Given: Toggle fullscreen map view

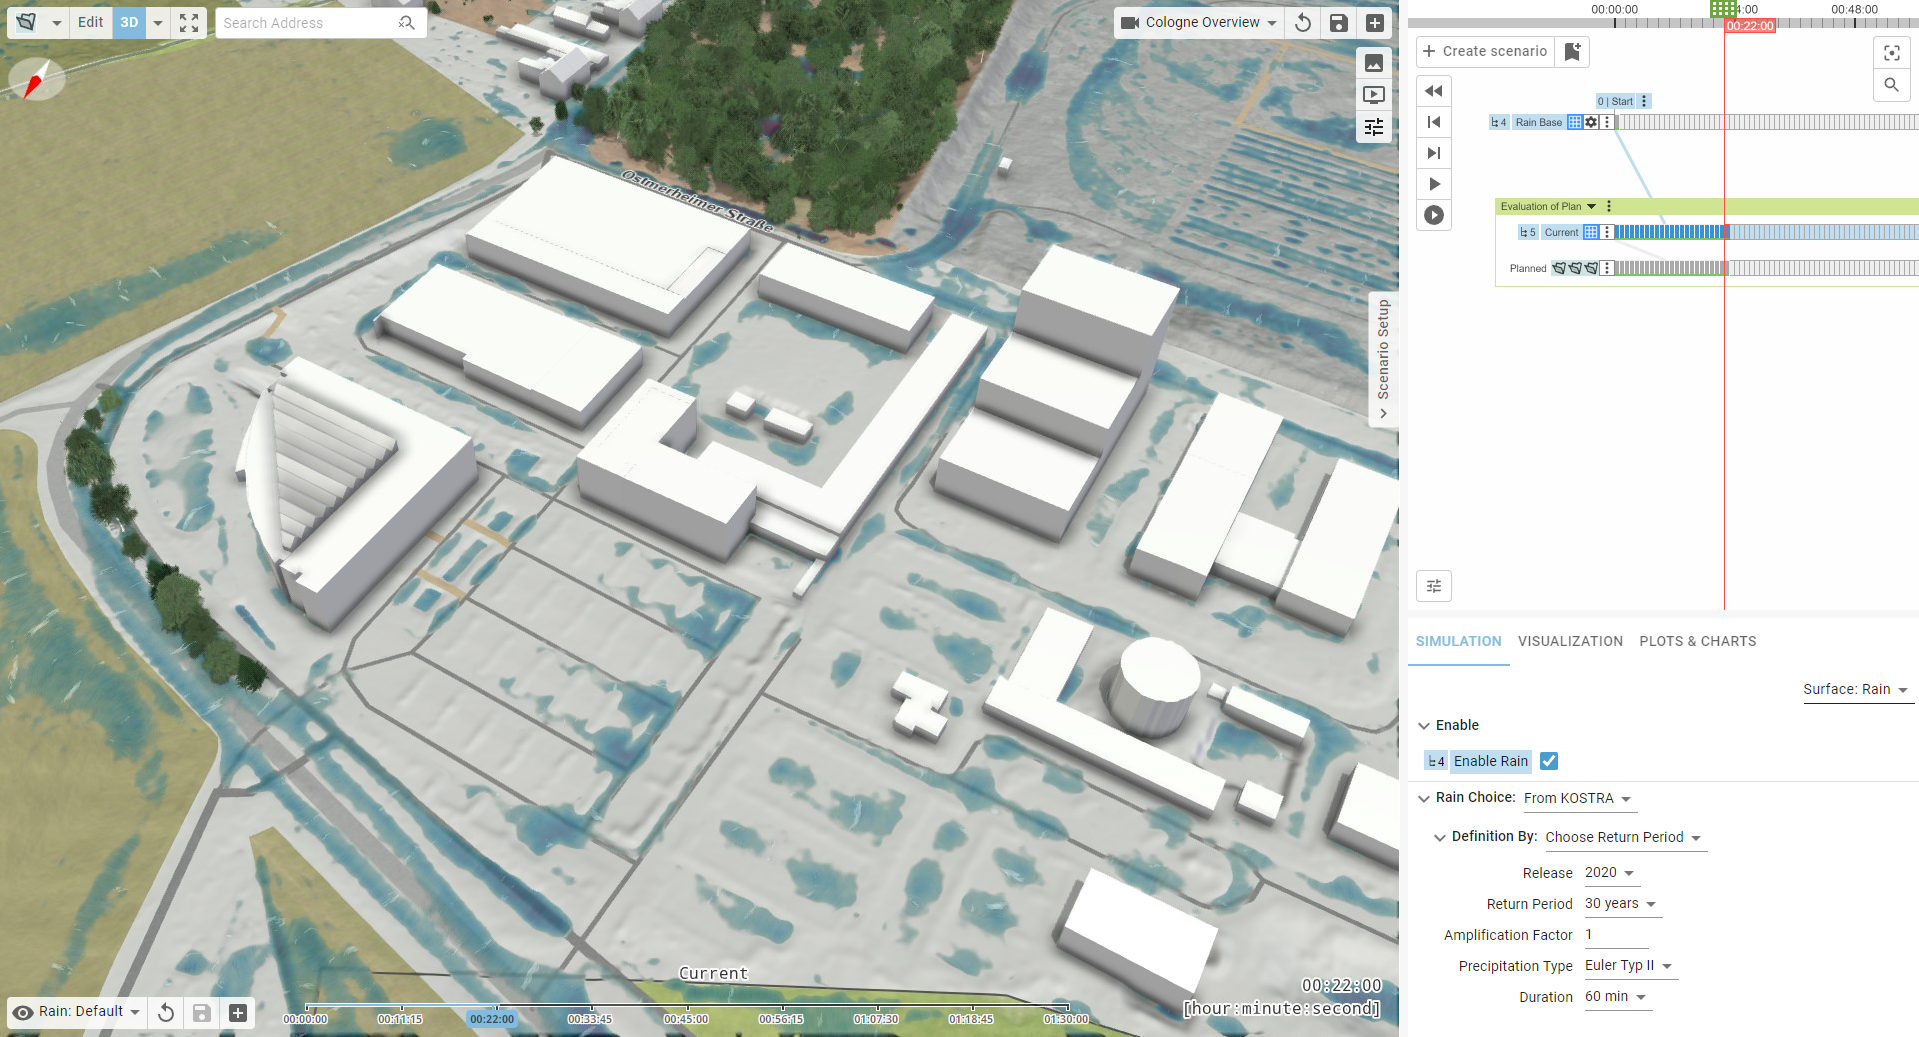Looking at the screenshot, I should [189, 23].
